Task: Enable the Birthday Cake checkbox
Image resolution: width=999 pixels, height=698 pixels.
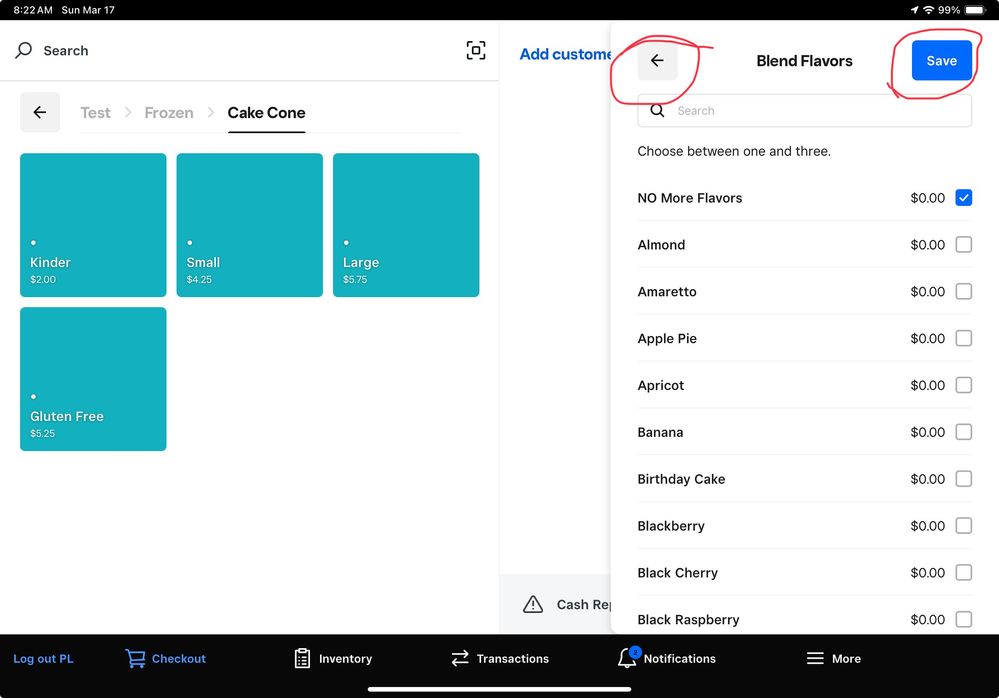Action: tap(963, 479)
